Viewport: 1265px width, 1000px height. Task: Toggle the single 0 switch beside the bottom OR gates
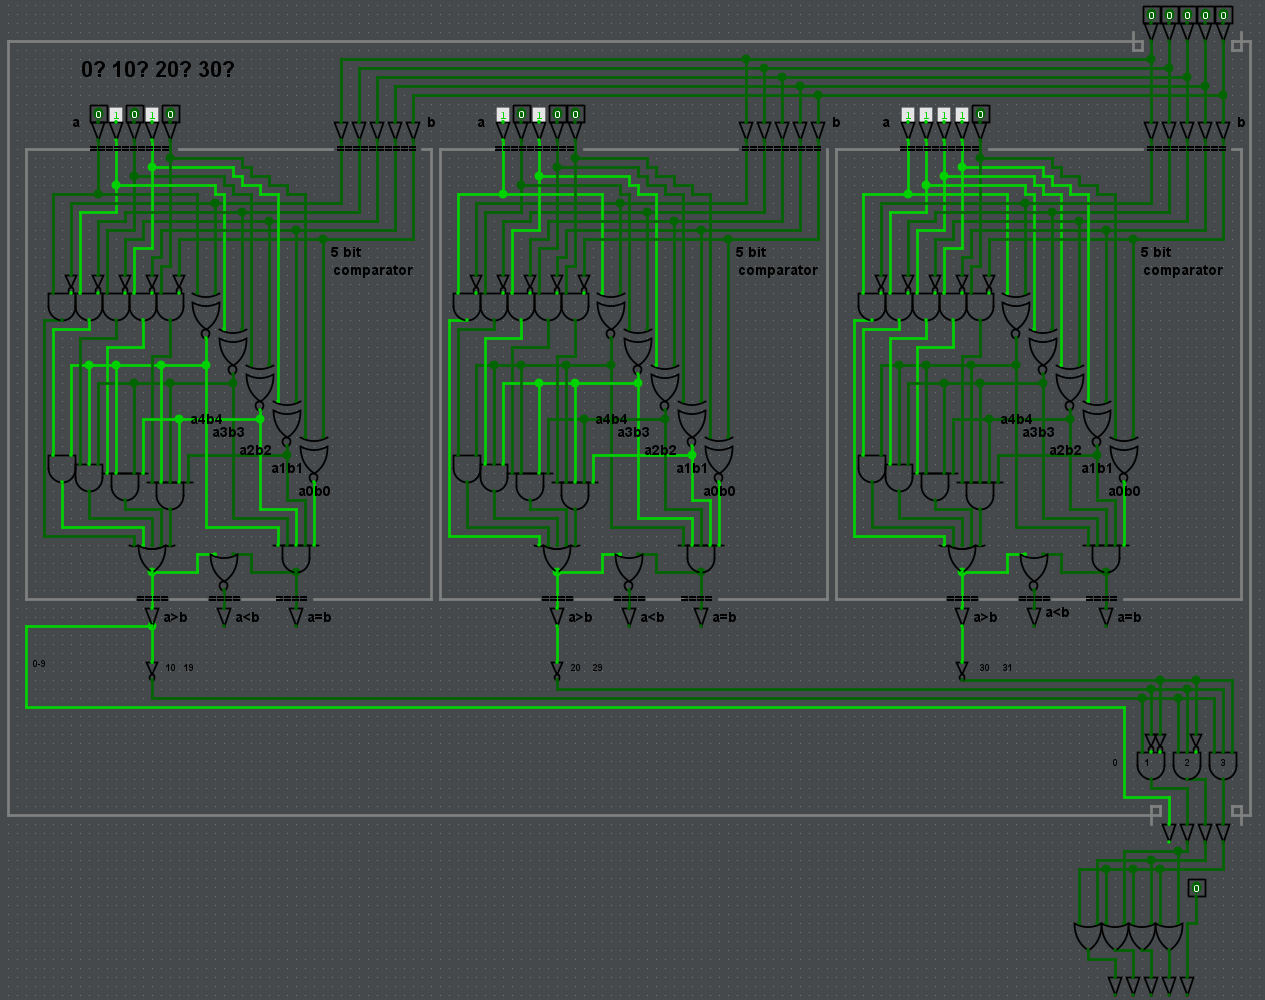point(1196,888)
